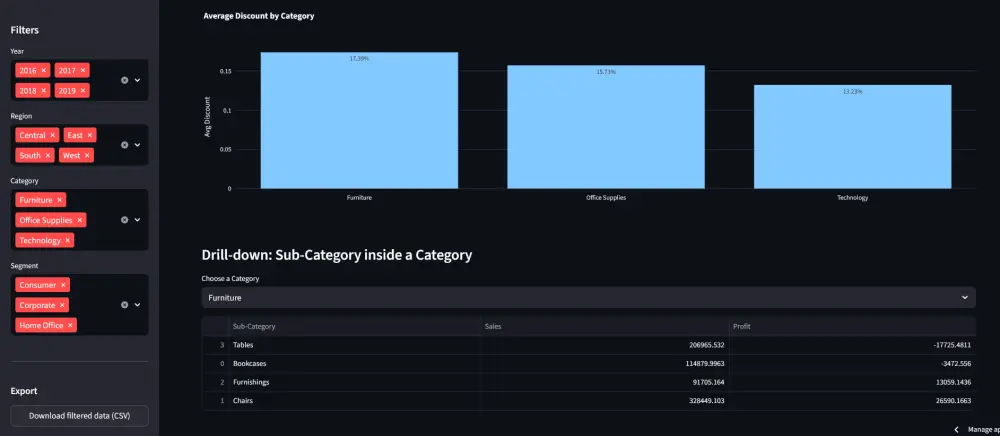The width and height of the screenshot is (1000, 436).
Task: Sort table by Profit column header
Action: 853,326
